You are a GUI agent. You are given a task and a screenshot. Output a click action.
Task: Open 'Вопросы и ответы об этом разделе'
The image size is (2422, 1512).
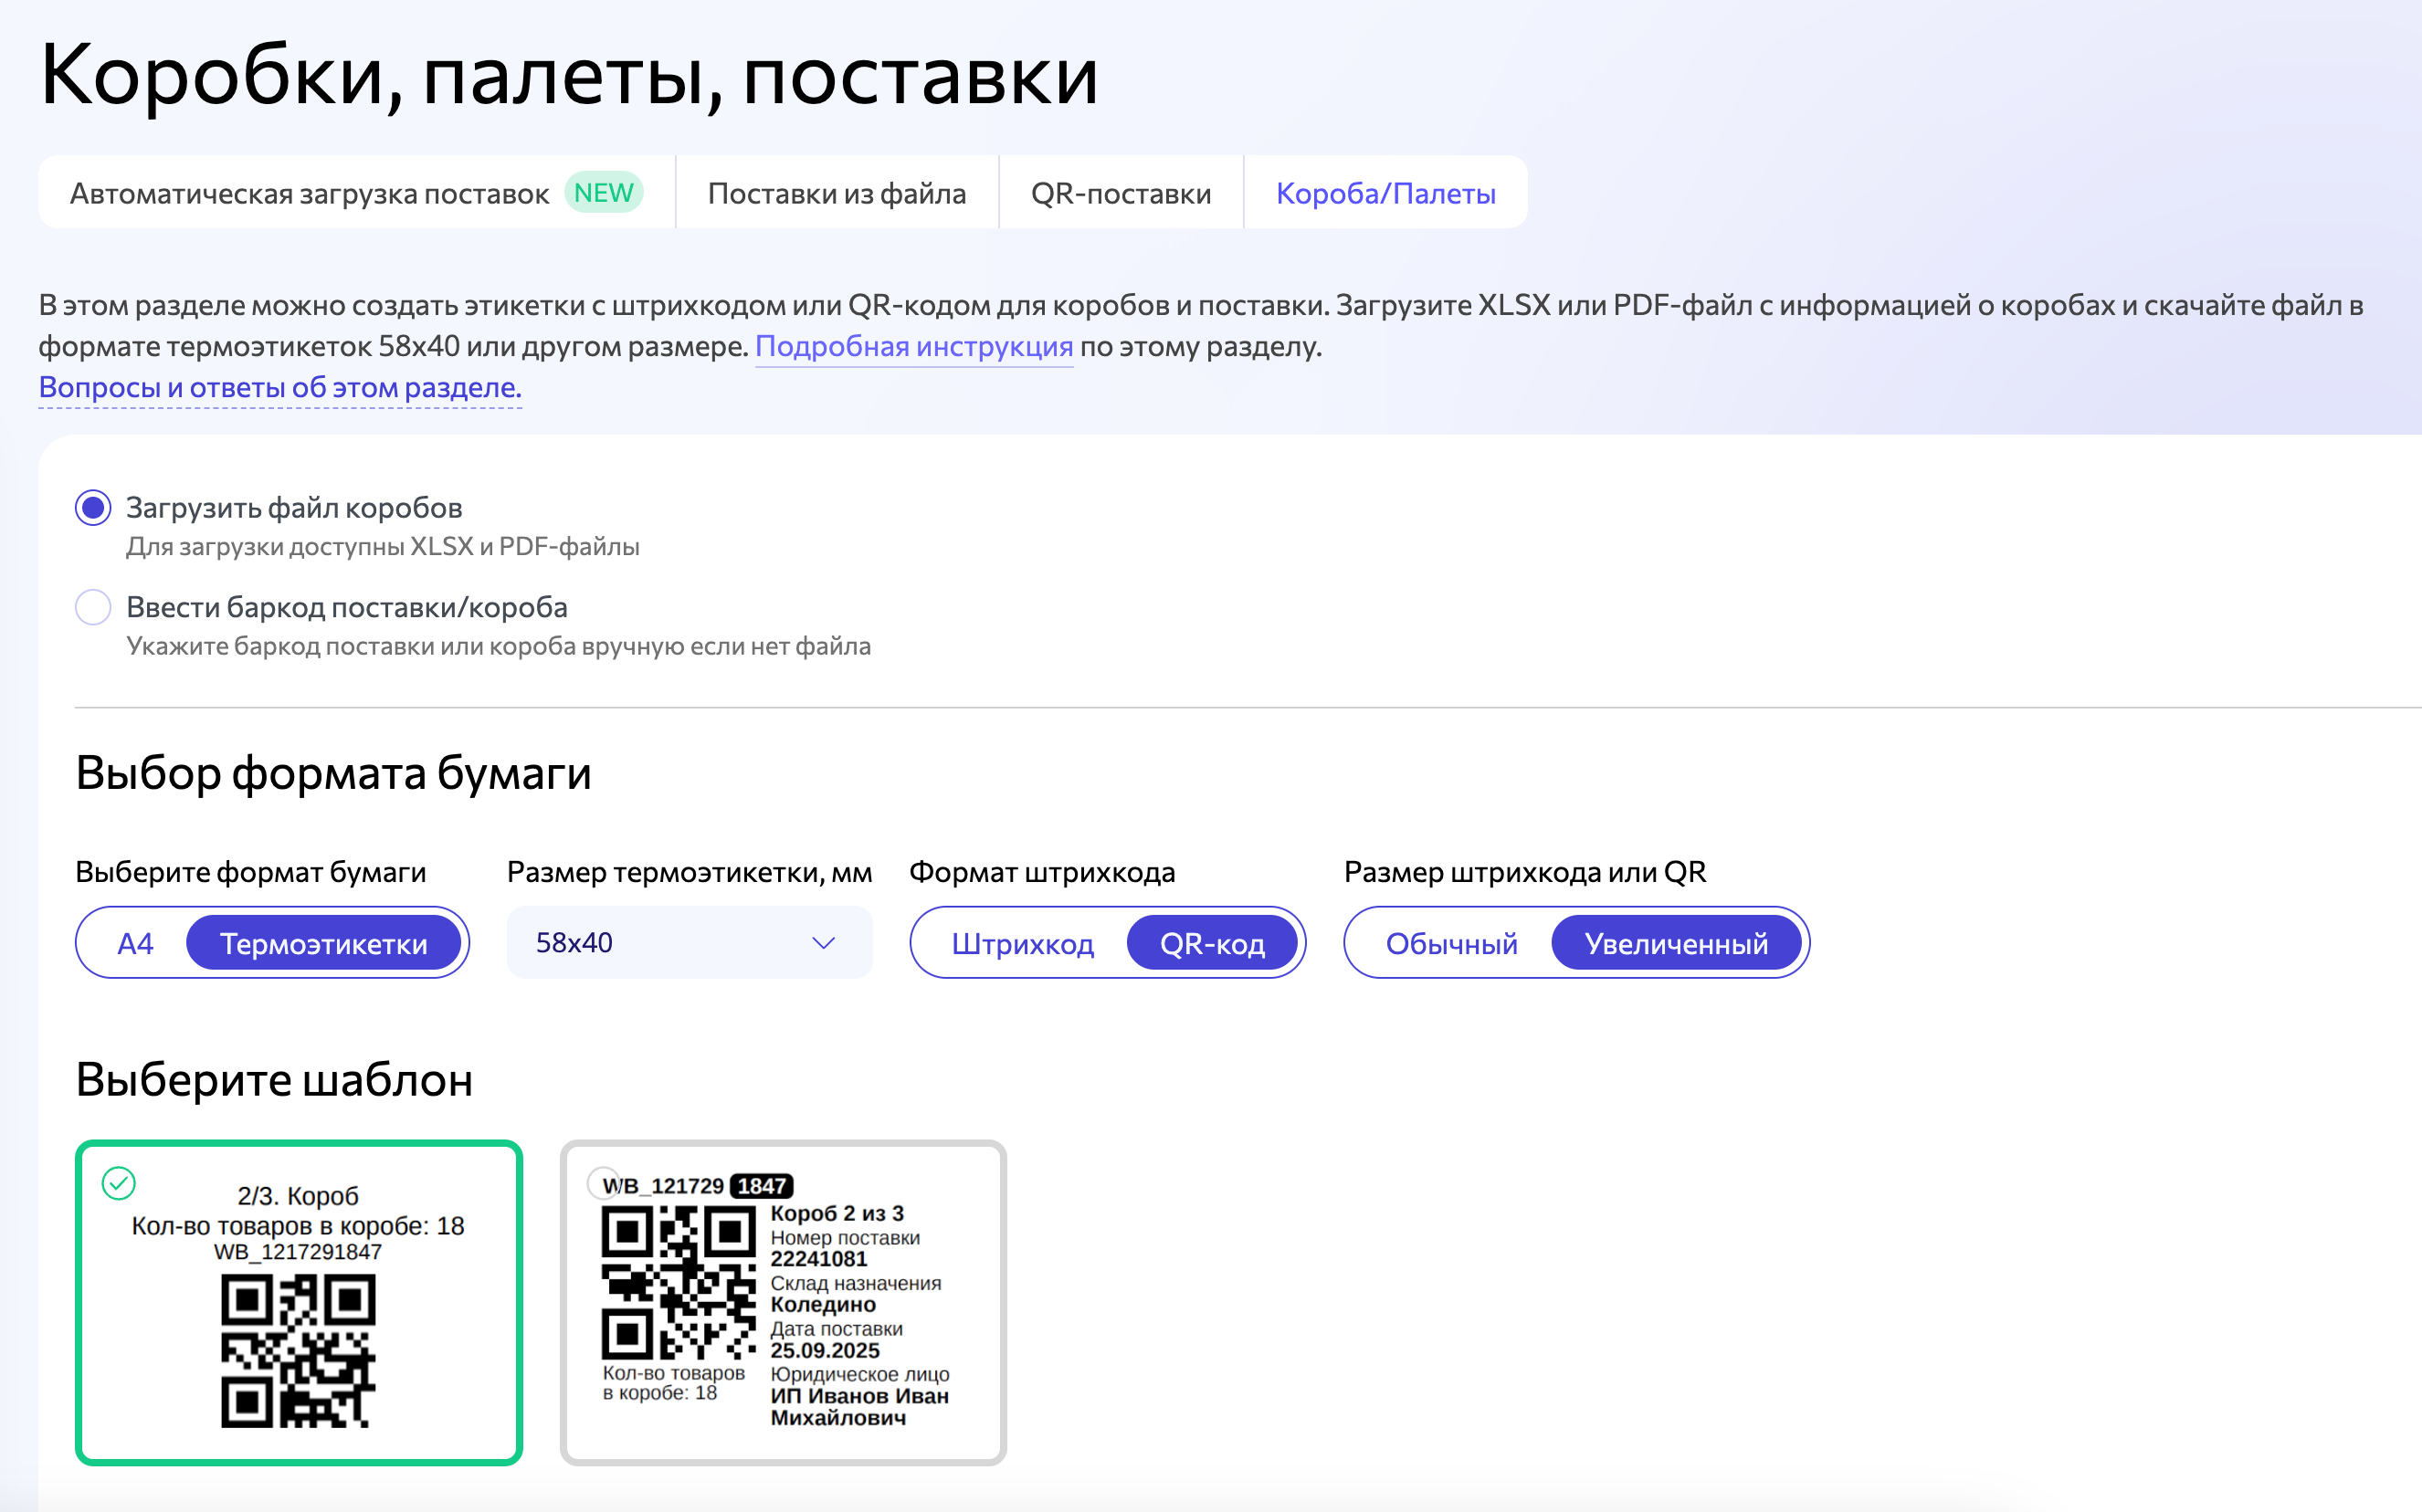pos(279,387)
